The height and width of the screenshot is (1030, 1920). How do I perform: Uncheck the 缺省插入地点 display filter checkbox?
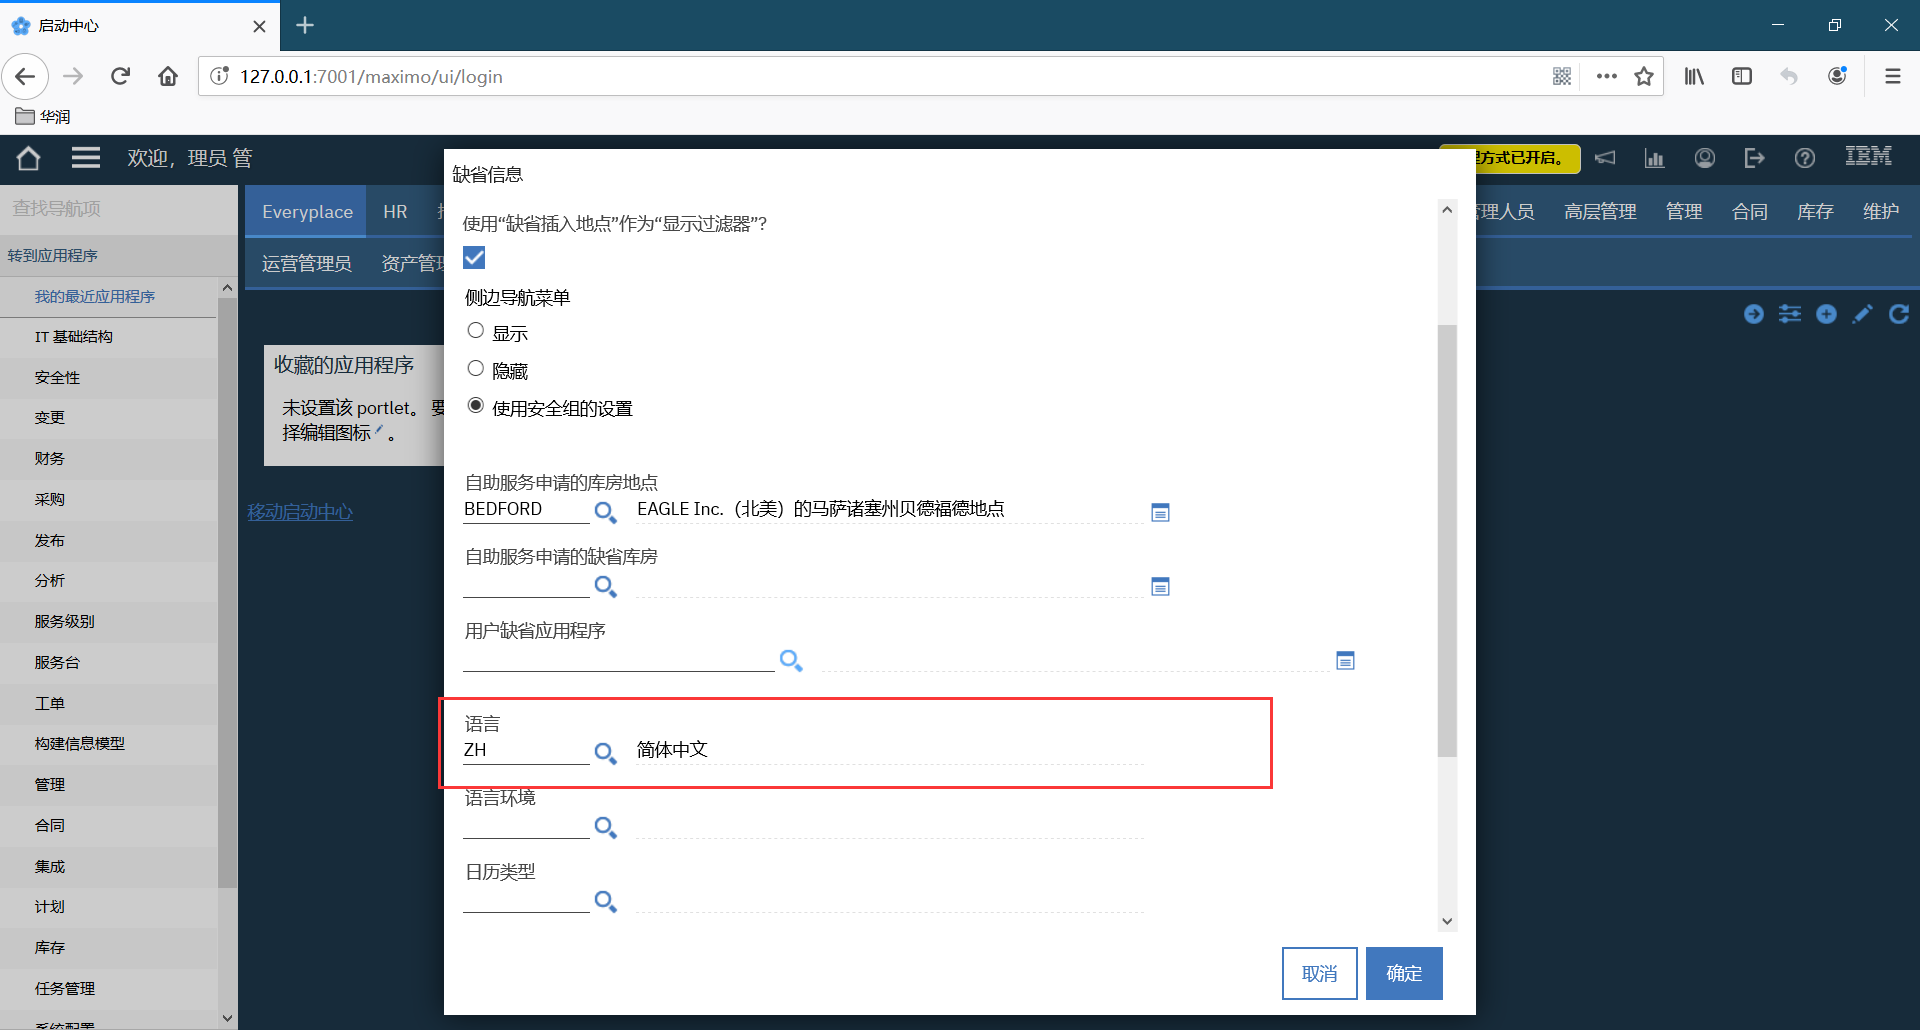coord(473,257)
